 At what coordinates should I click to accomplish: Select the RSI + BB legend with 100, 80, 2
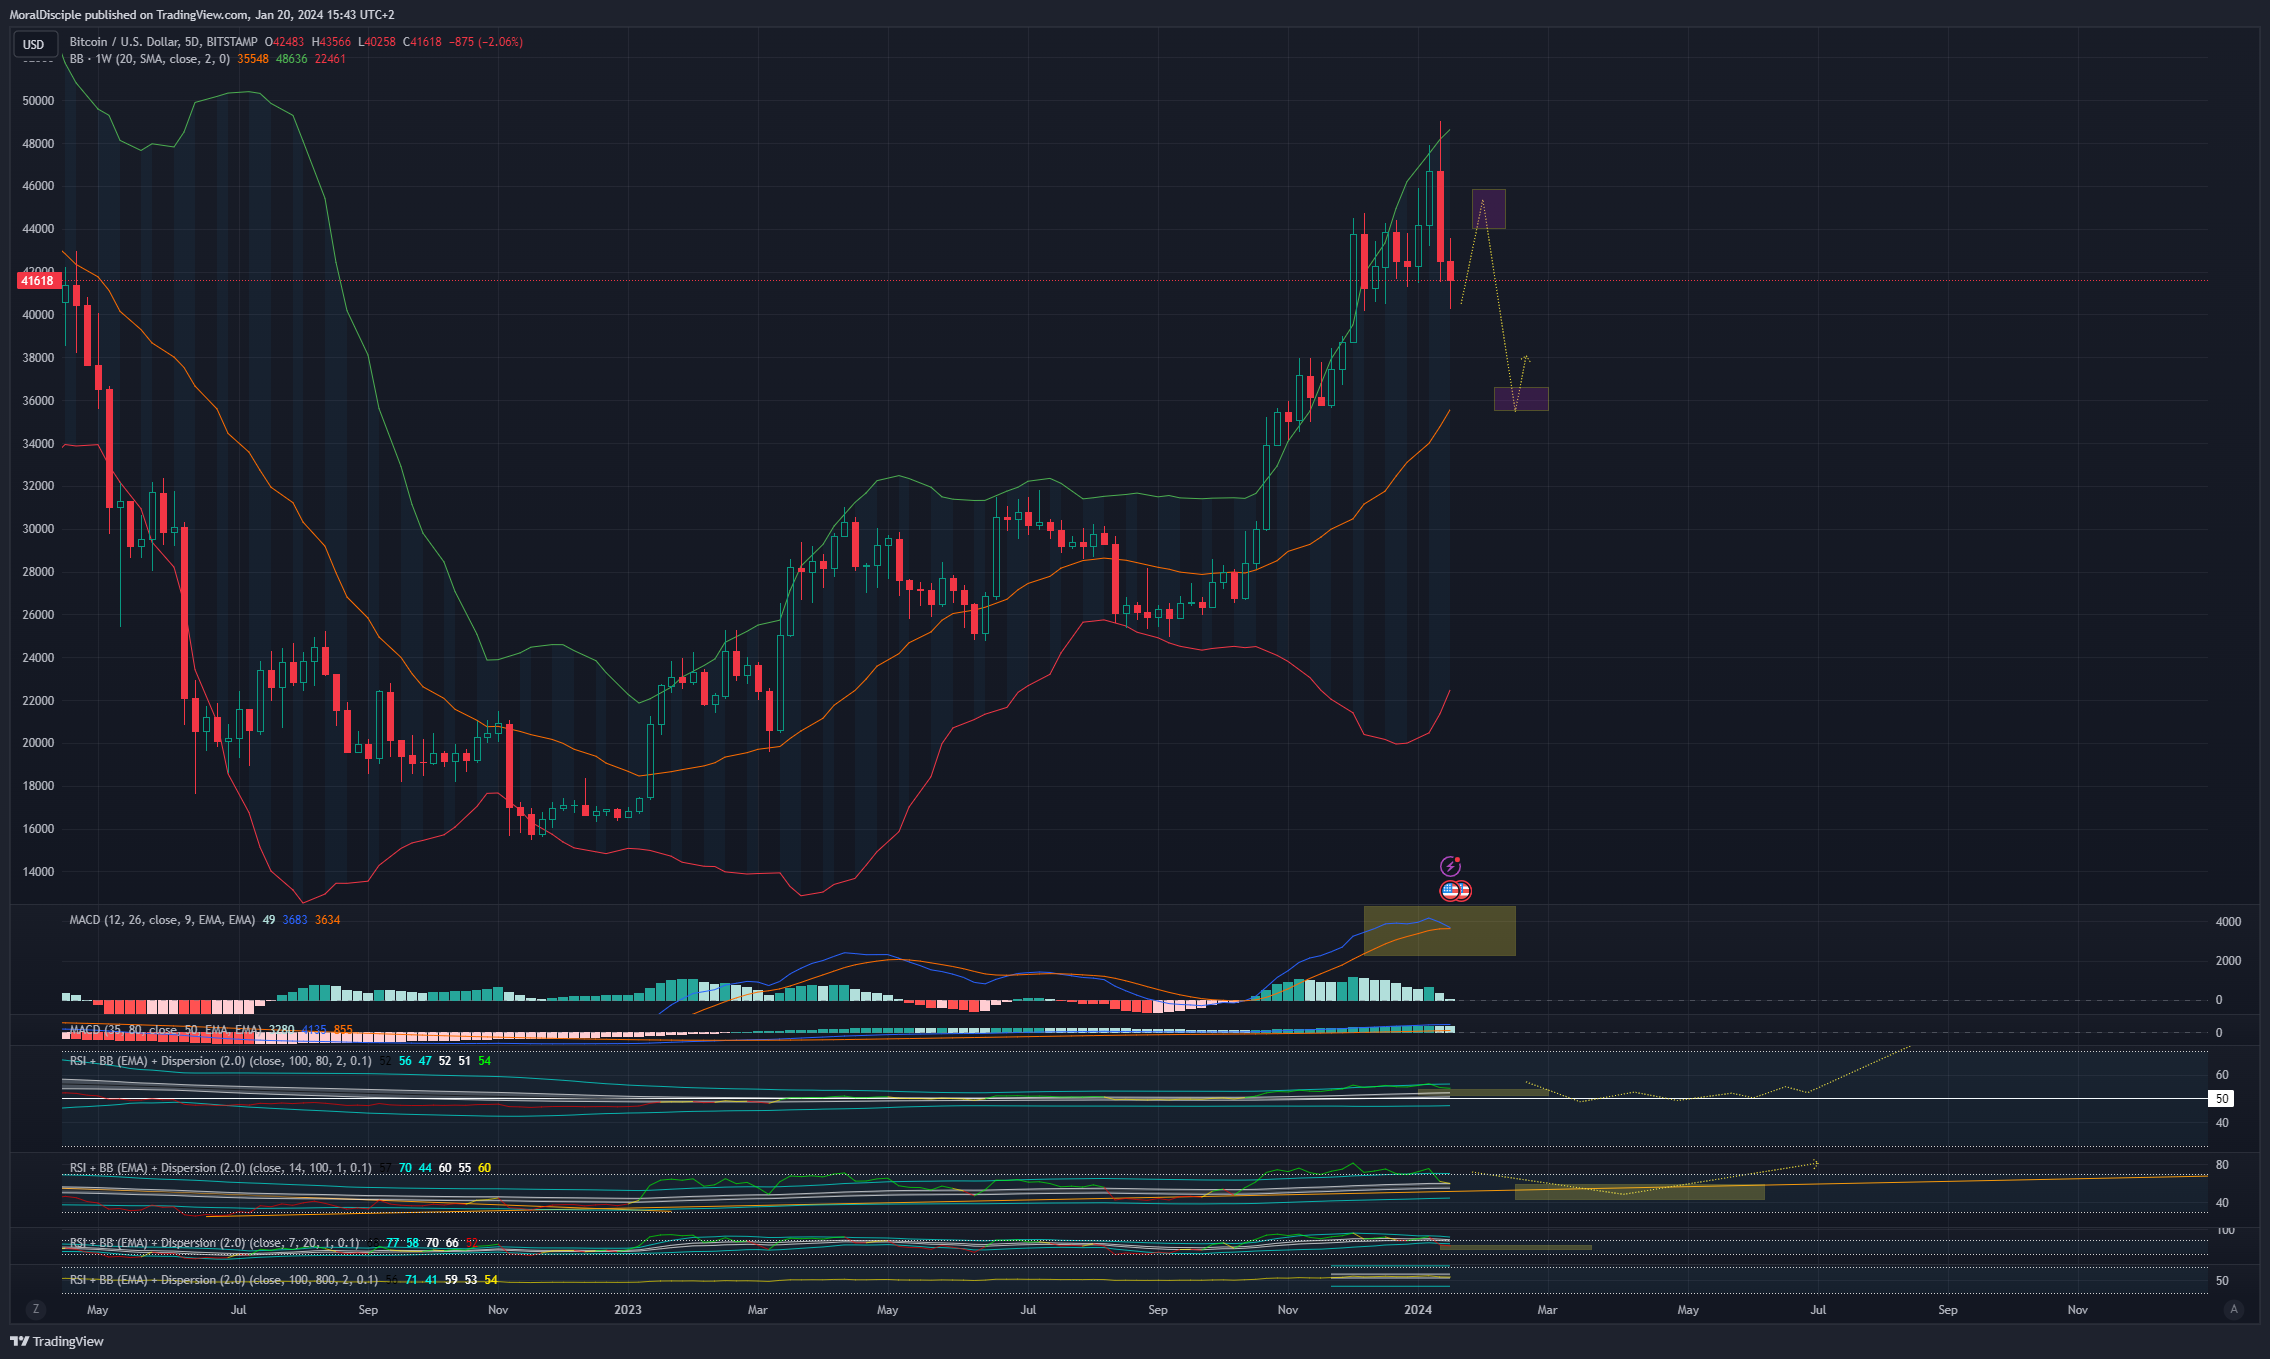click(220, 1061)
